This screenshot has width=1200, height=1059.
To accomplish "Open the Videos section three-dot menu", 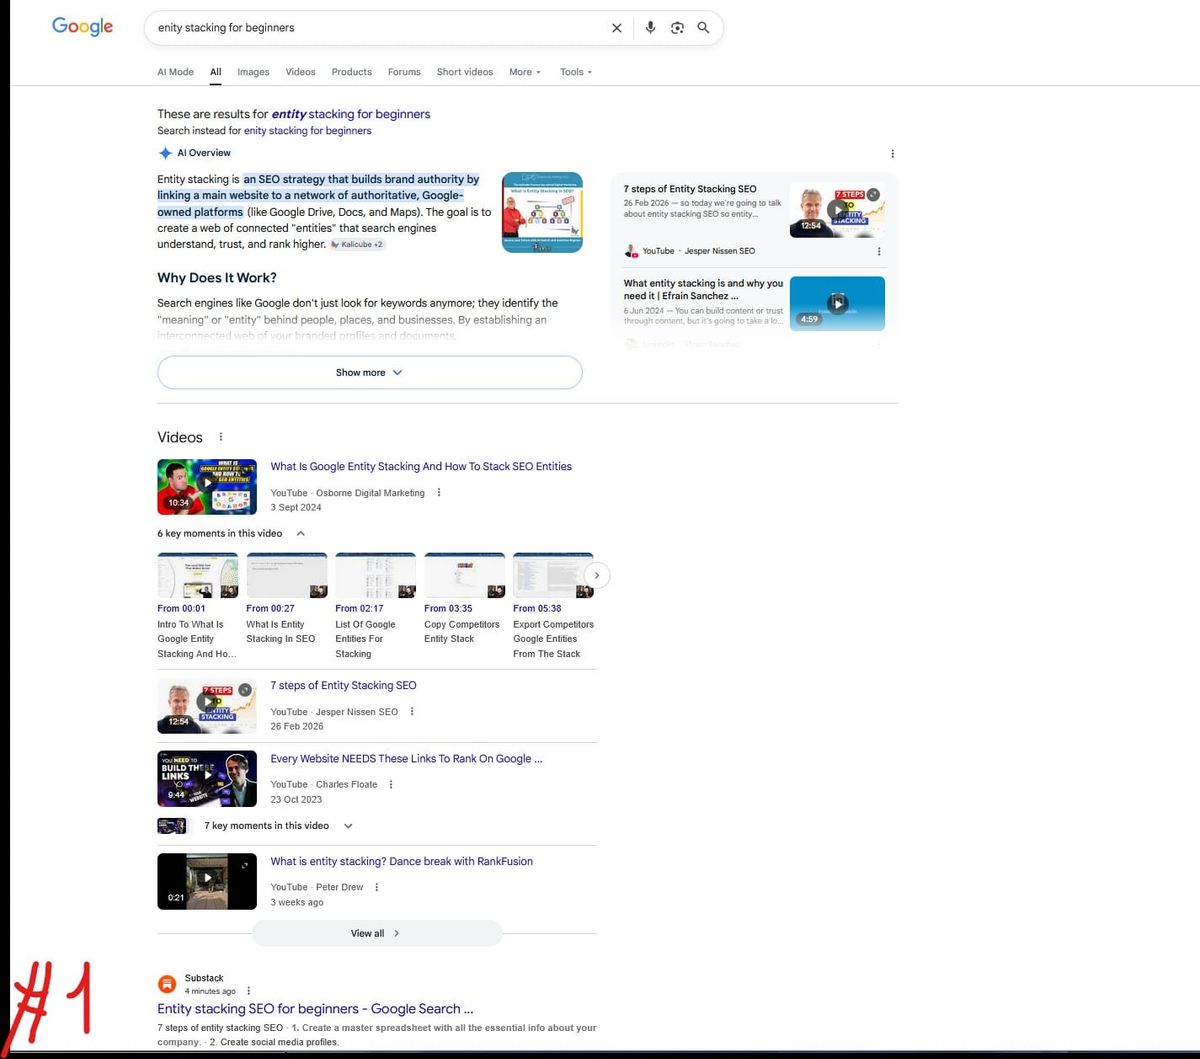I will coord(221,437).
